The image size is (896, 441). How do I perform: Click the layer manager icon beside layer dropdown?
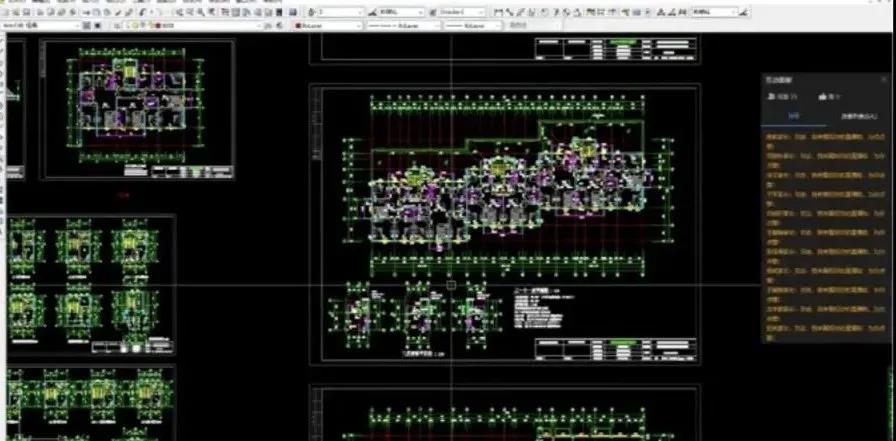[117, 26]
